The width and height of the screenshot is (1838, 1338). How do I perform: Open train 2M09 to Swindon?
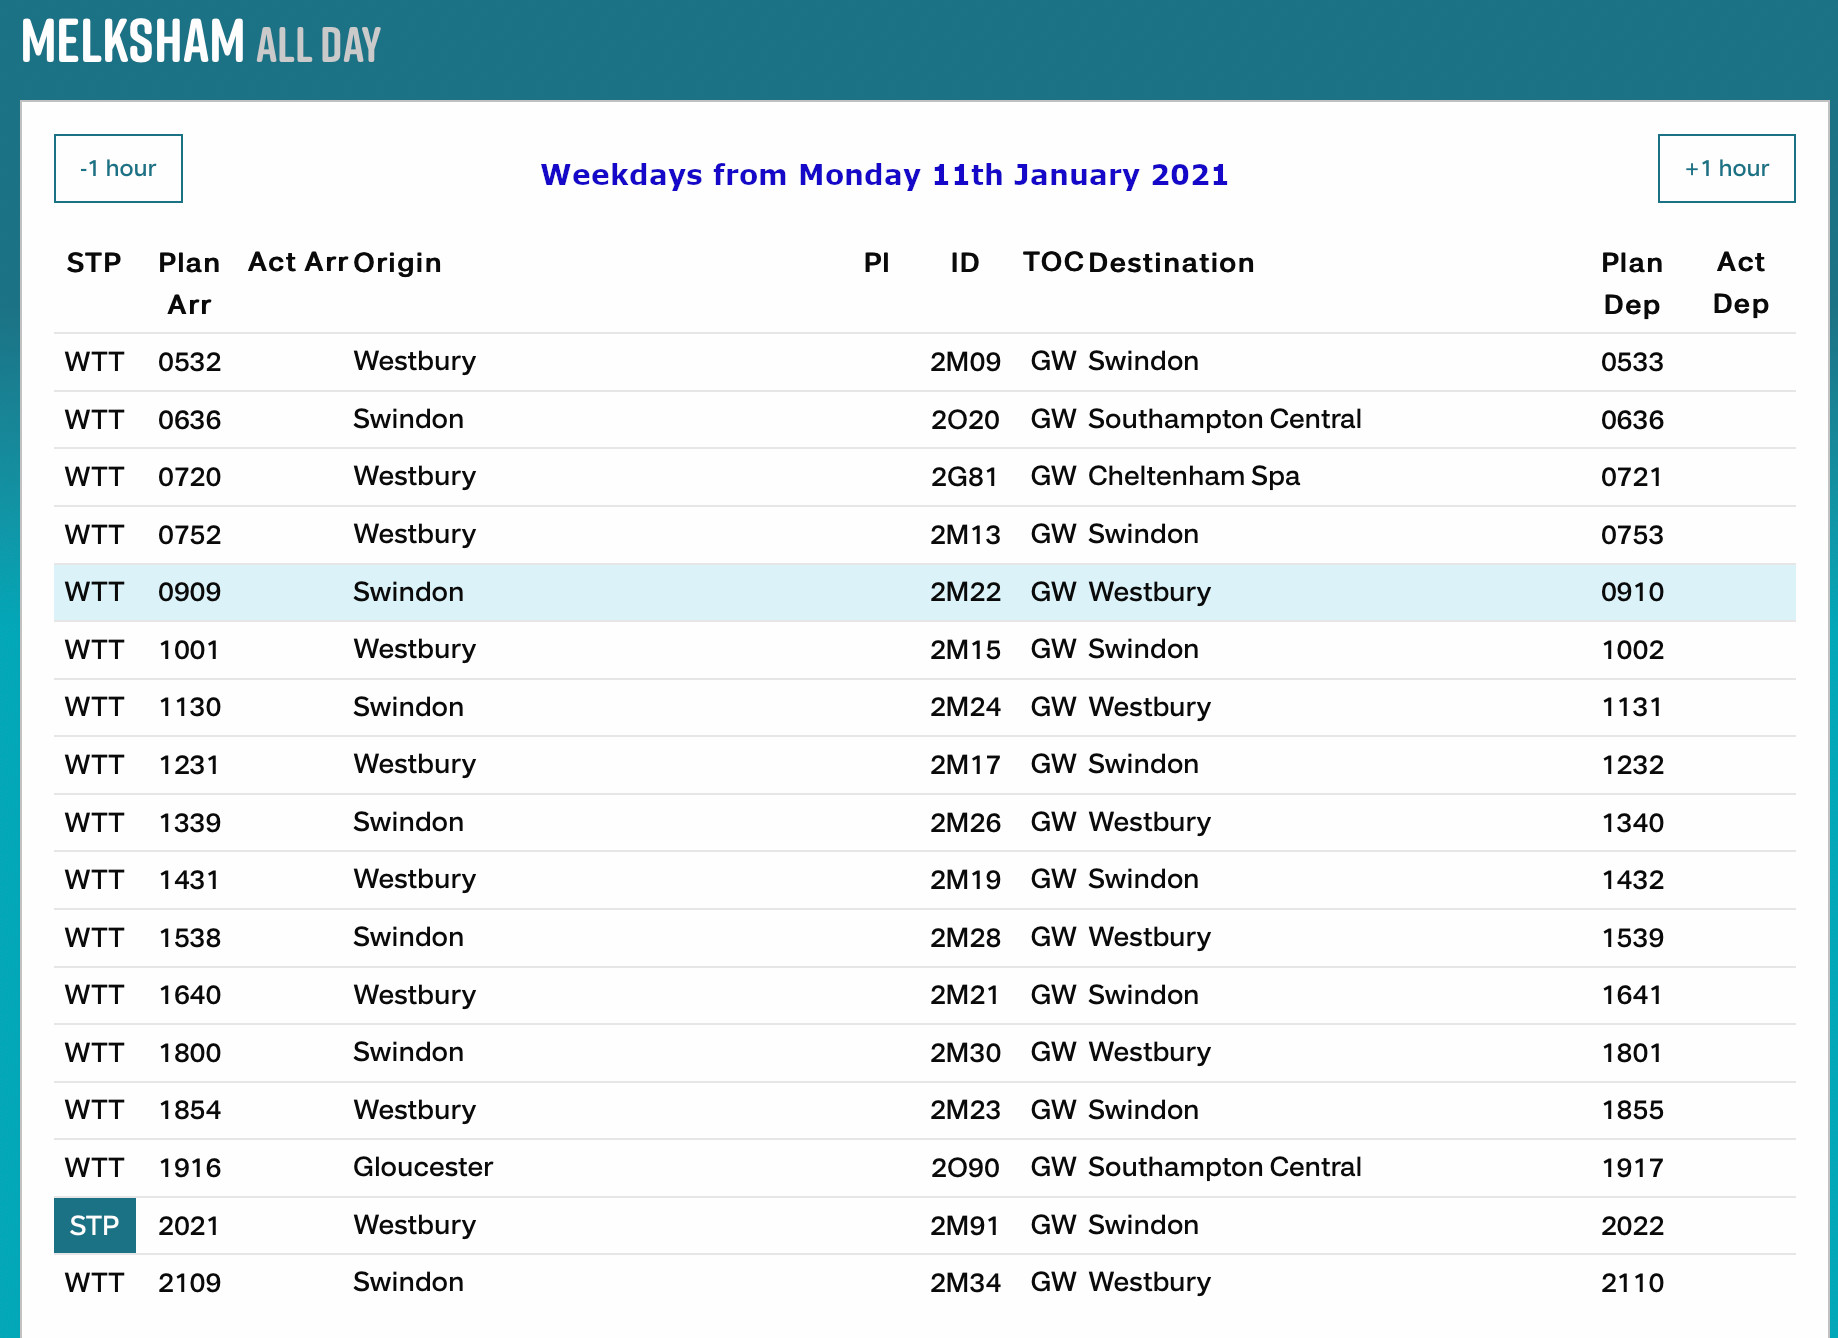point(964,362)
